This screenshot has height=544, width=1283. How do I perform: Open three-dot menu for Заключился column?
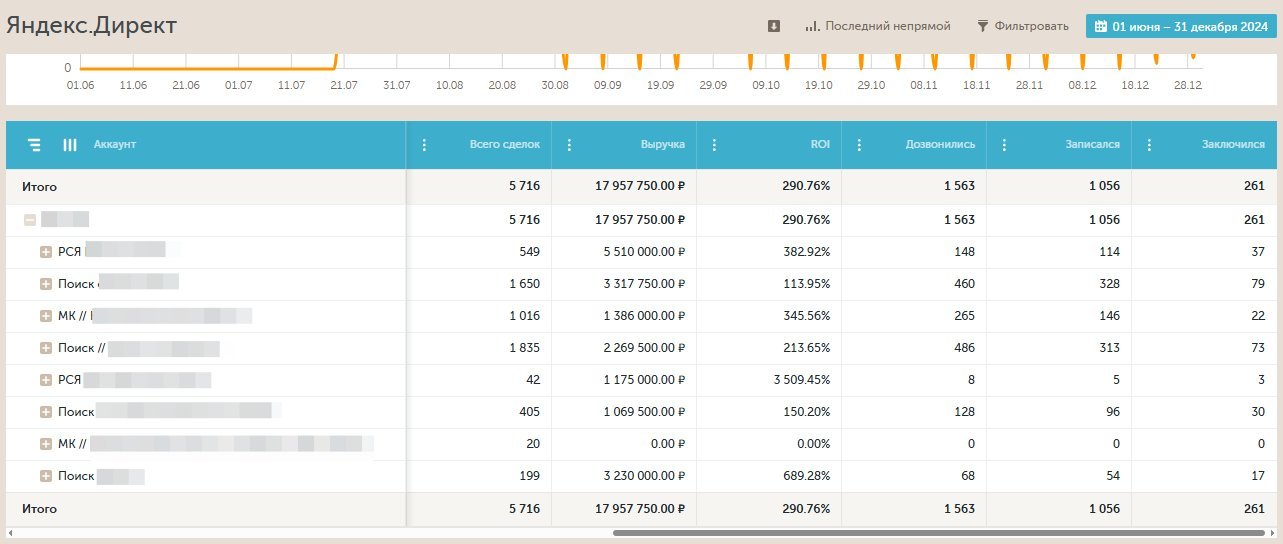point(1149,145)
